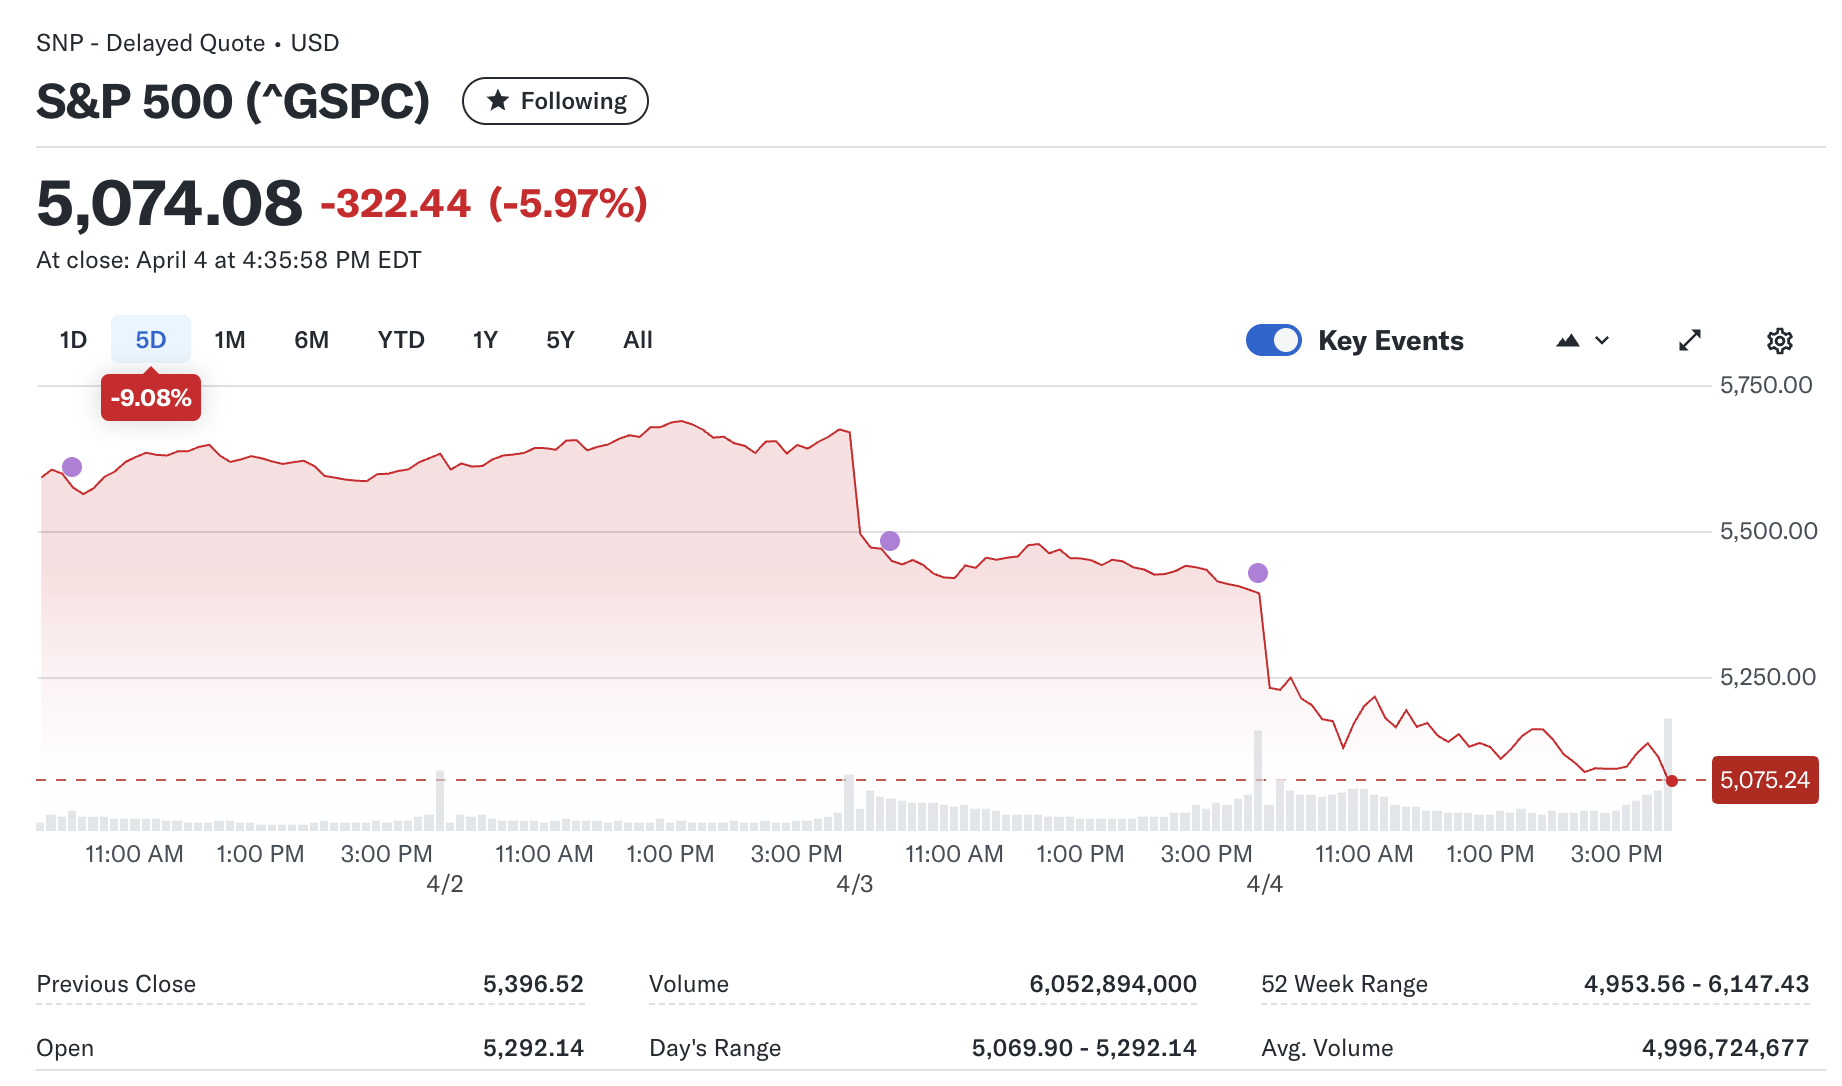Click the Day's Range label
The height and width of the screenshot is (1086, 1842).
point(715,1048)
